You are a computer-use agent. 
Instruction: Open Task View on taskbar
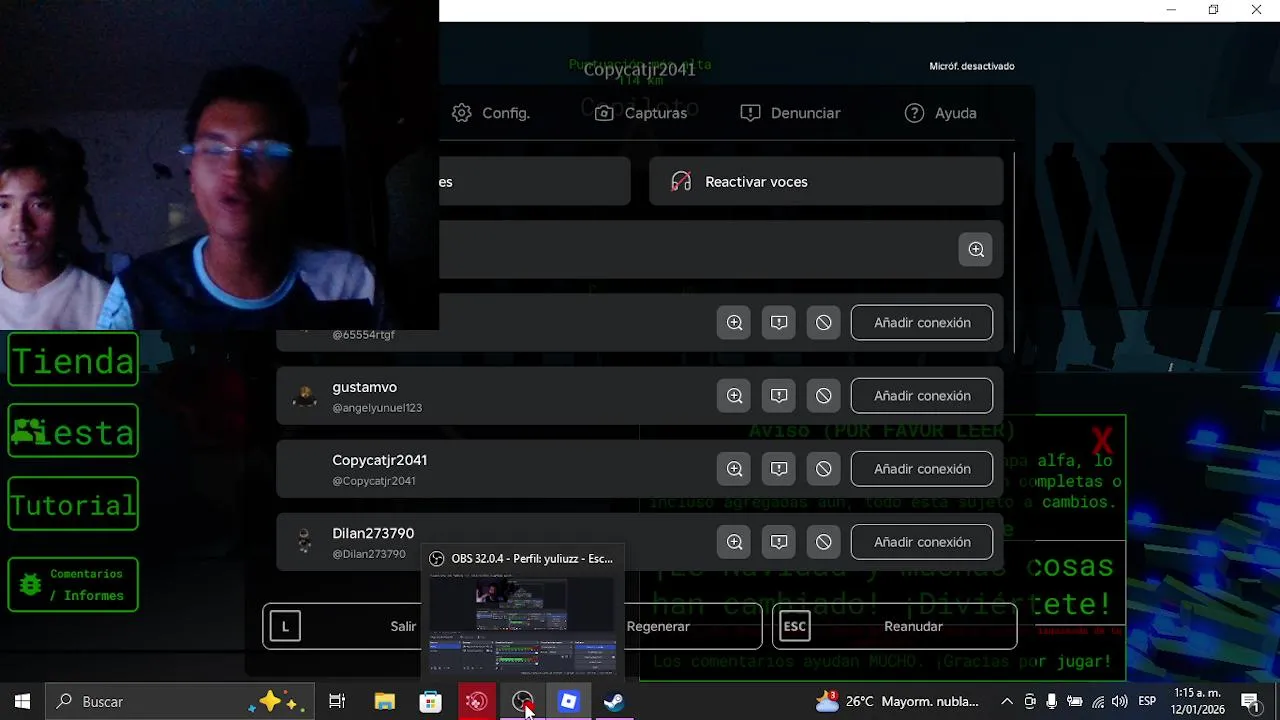[x=337, y=702]
